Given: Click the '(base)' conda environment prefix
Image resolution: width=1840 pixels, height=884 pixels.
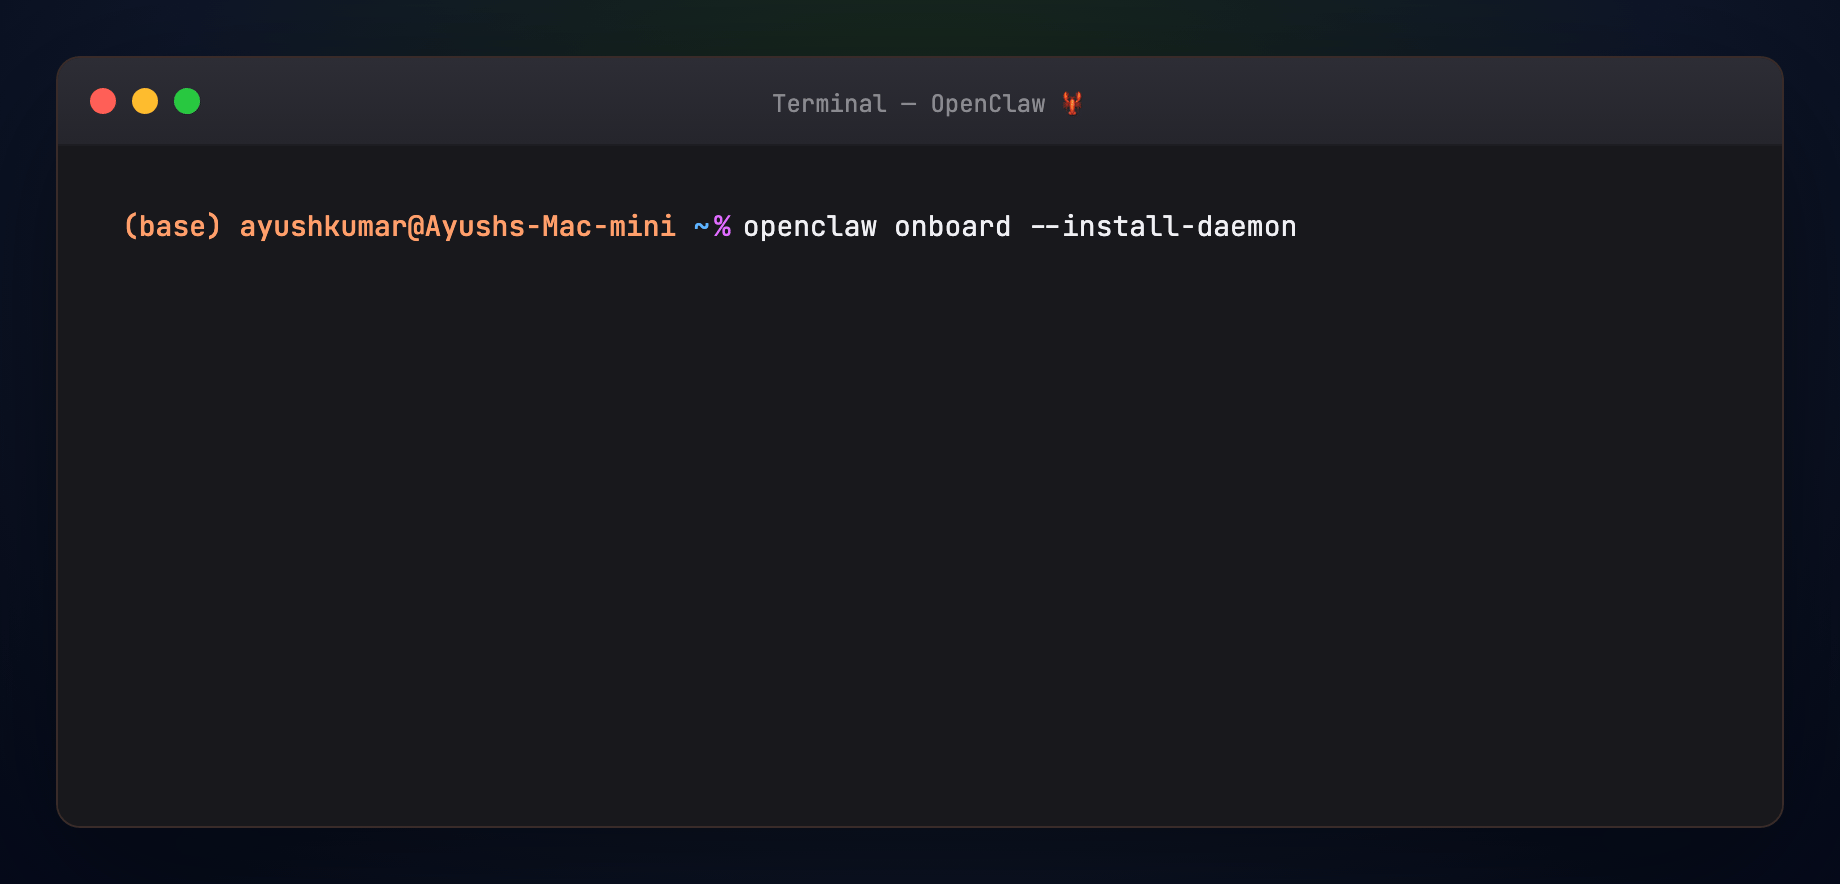Looking at the screenshot, I should 172,227.
